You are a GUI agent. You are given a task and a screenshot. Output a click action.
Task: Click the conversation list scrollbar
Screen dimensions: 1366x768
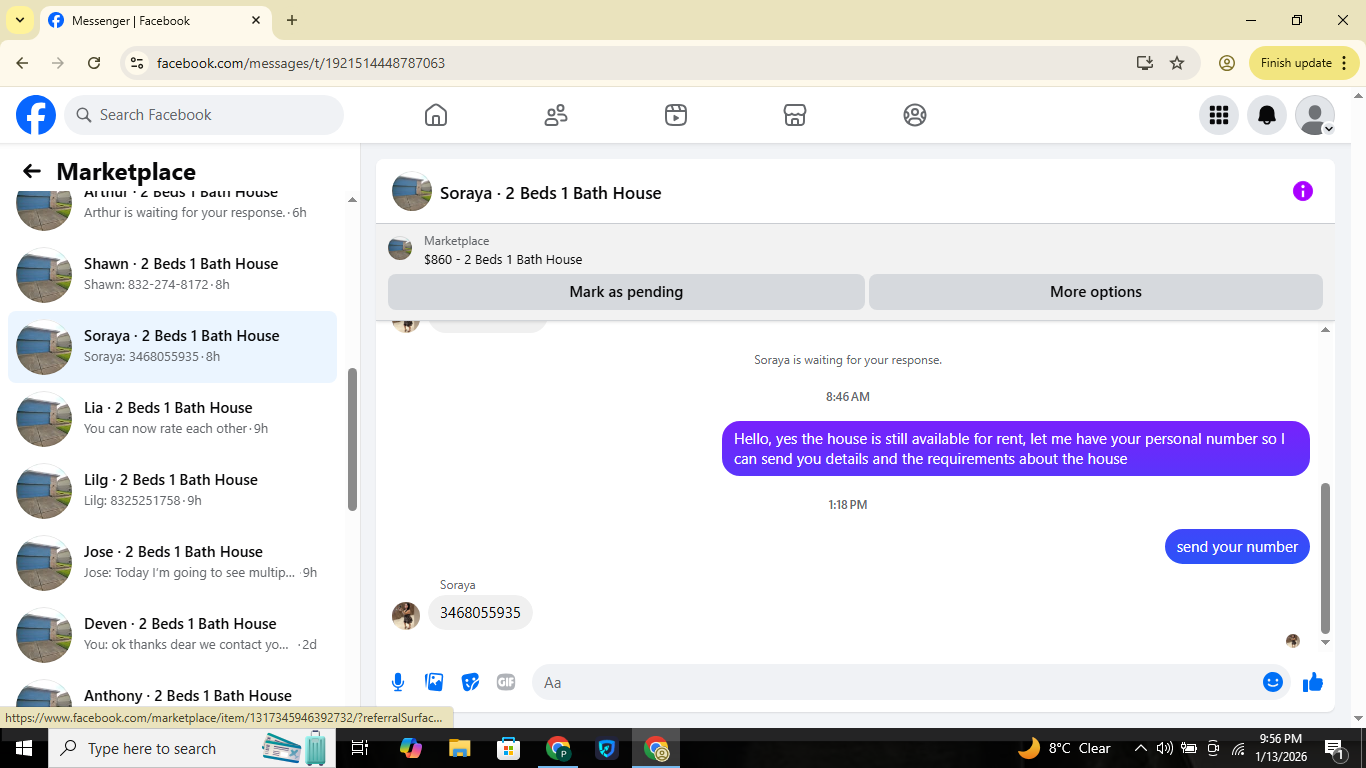click(x=352, y=440)
